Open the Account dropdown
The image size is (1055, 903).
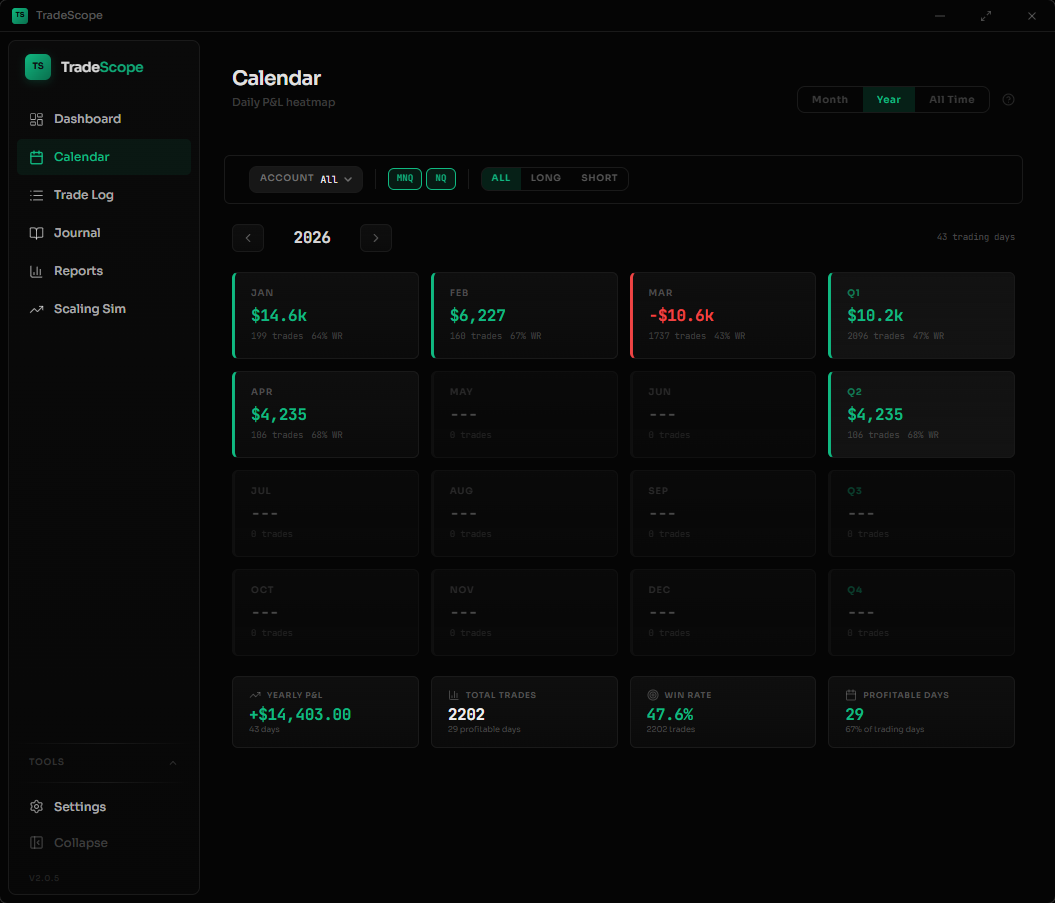306,179
